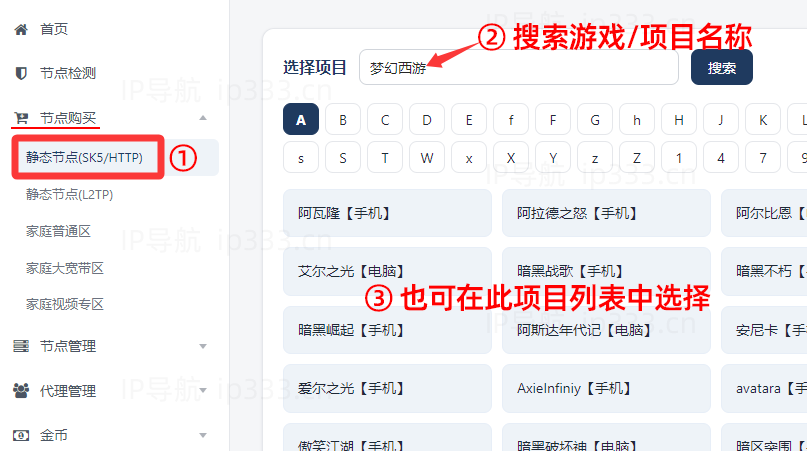Choose the 安尼卡 project card
807x451 pixels.
[764, 330]
